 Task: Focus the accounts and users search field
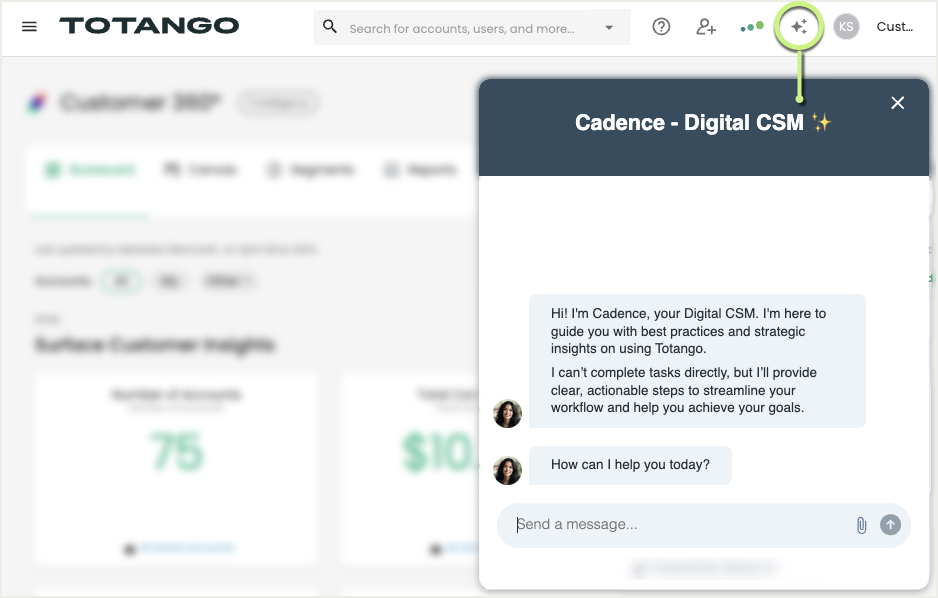462,28
